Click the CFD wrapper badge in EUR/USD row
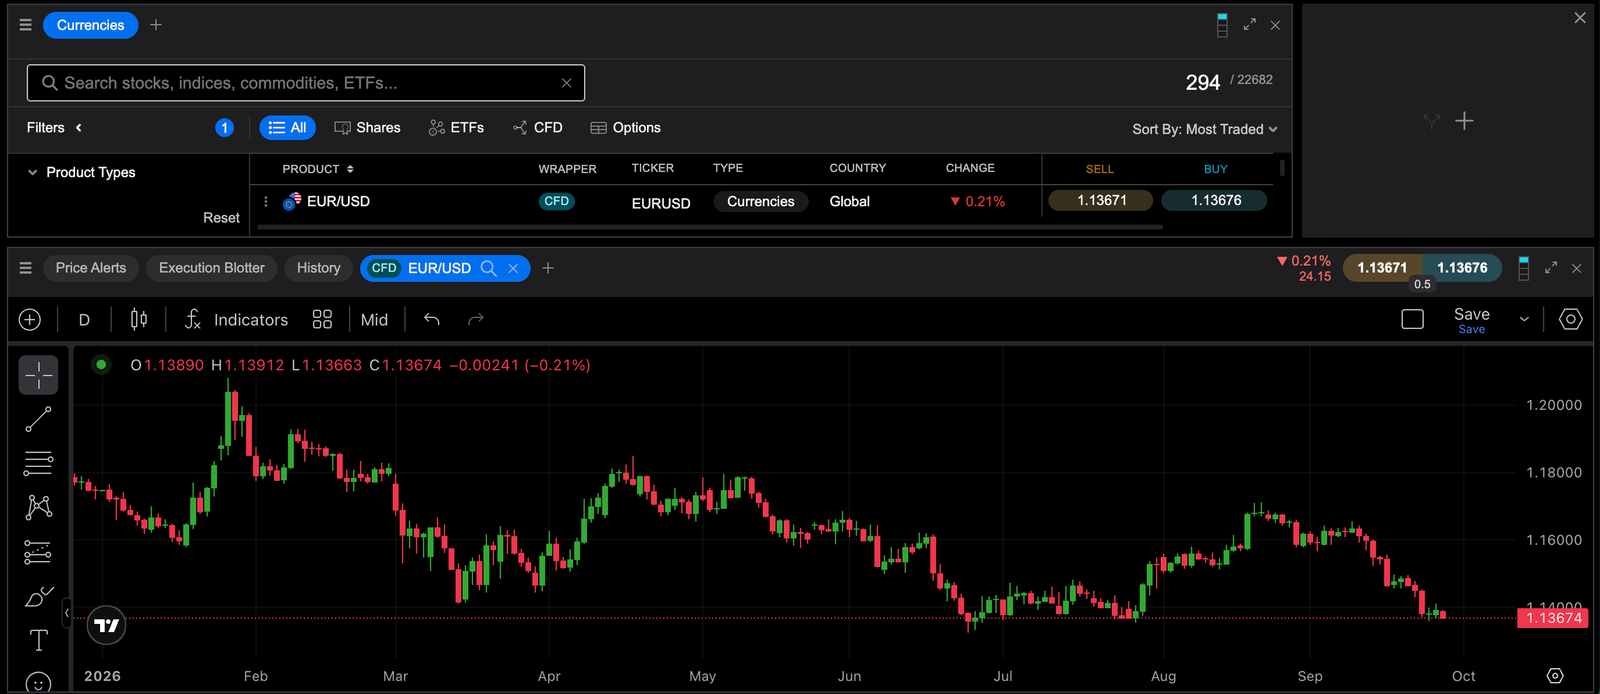Image resolution: width=1600 pixels, height=694 pixels. [x=557, y=201]
